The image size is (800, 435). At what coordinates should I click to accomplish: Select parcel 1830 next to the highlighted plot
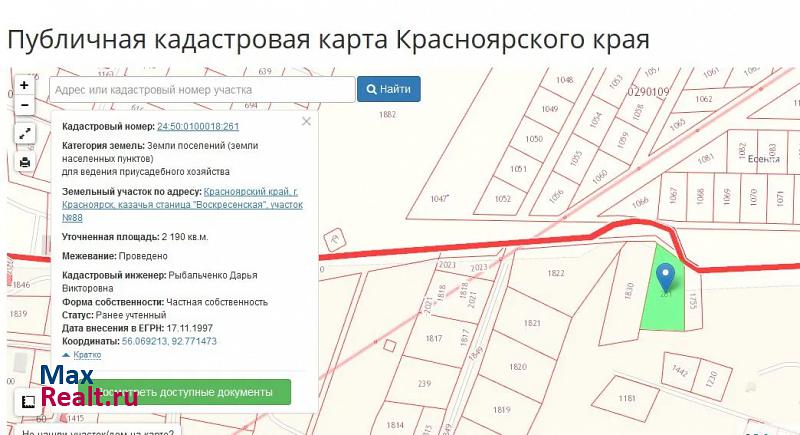pyautogui.click(x=628, y=290)
